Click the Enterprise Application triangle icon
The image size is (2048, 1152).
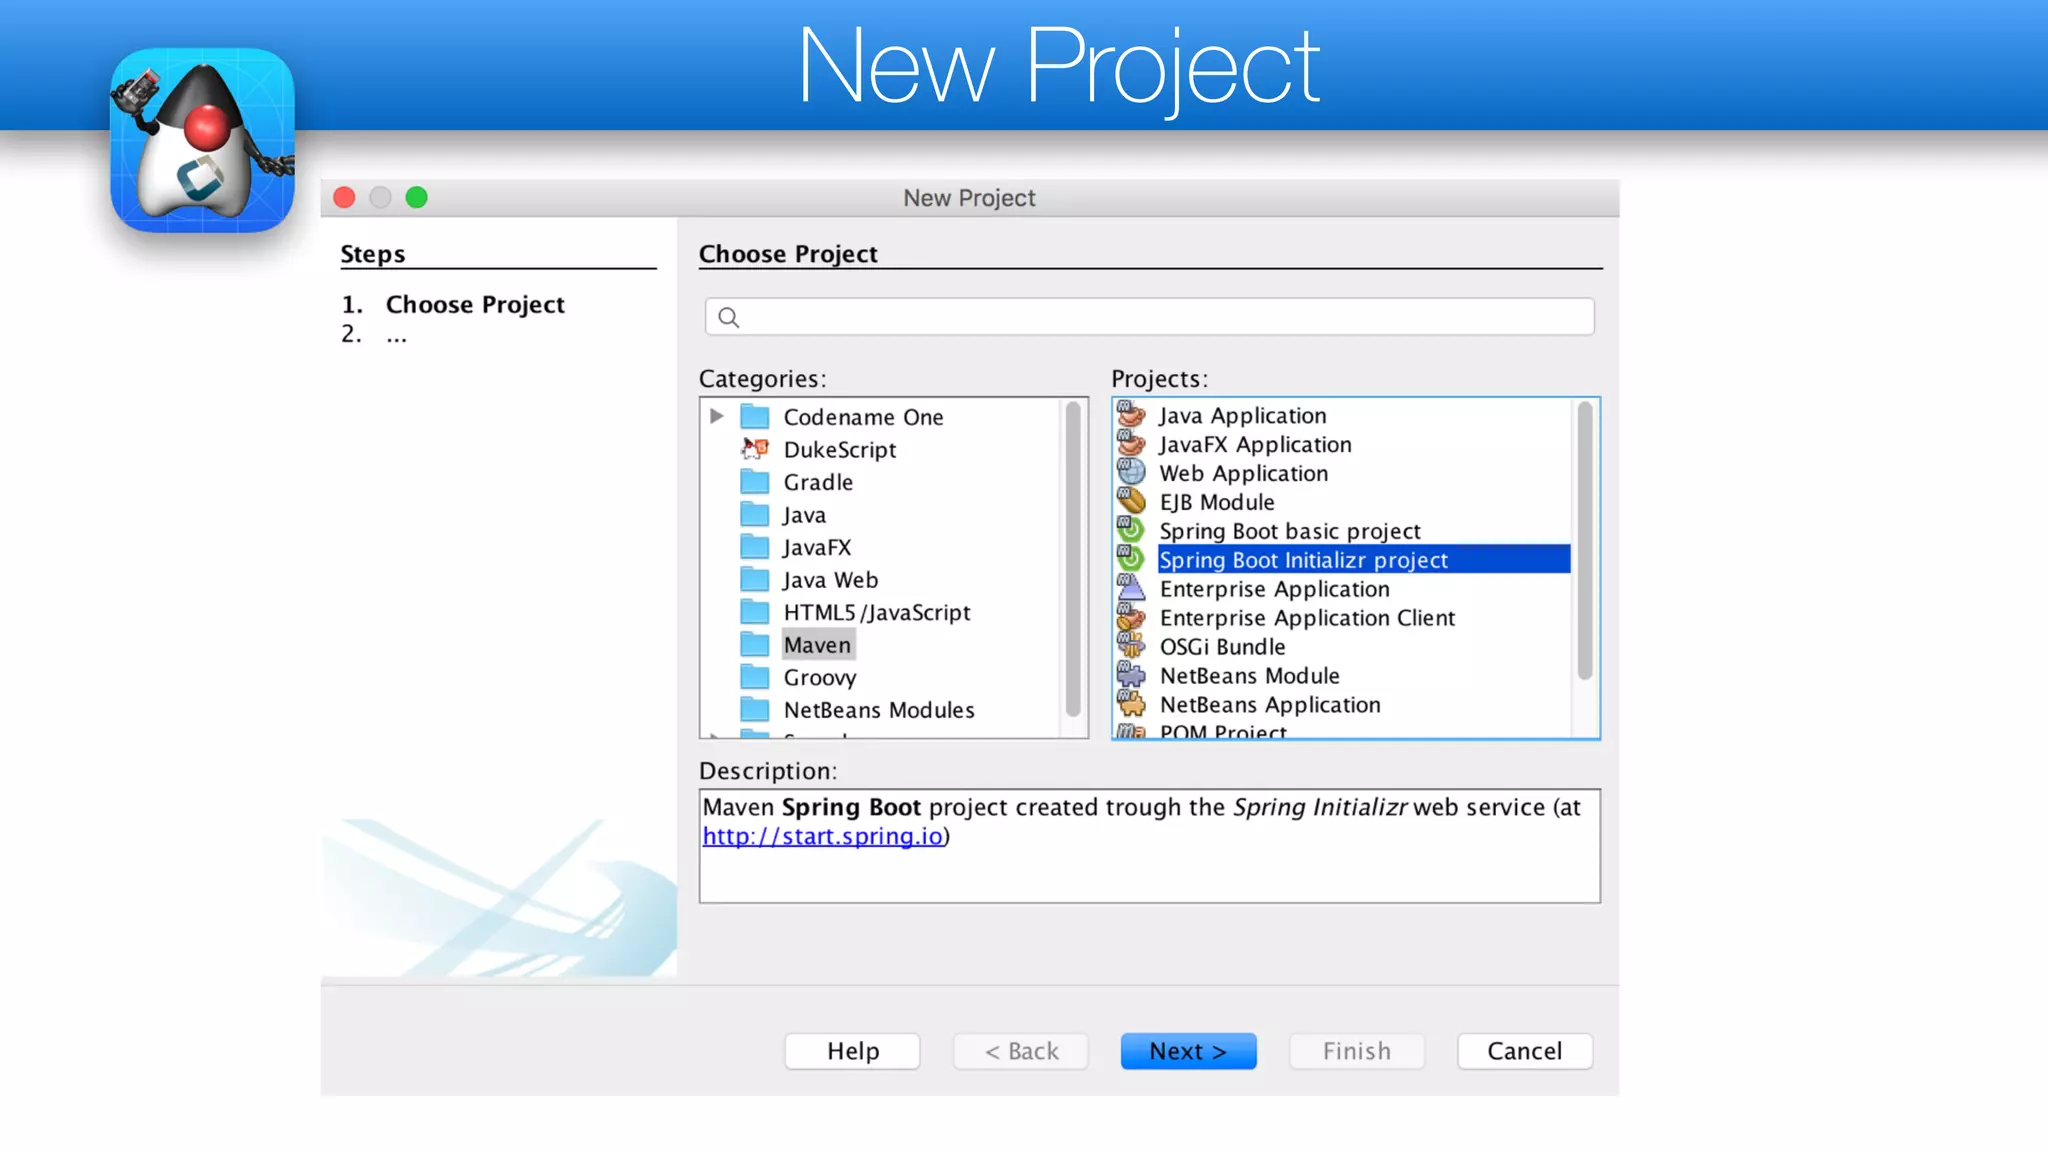click(1131, 588)
